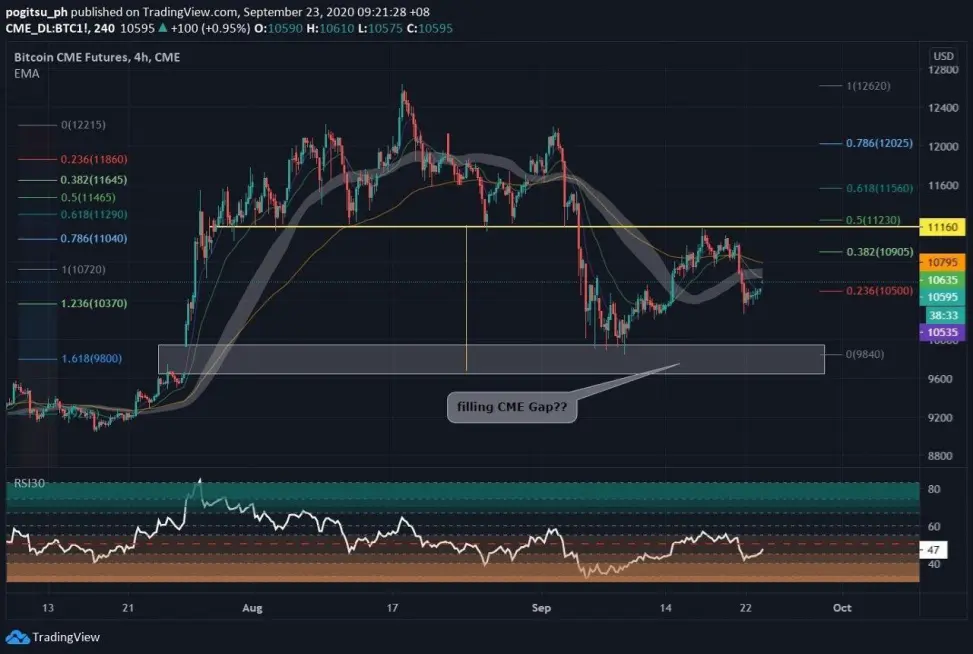Click the 13 date on time axis
Image resolution: width=973 pixels, height=654 pixels.
pyautogui.click(x=48, y=608)
